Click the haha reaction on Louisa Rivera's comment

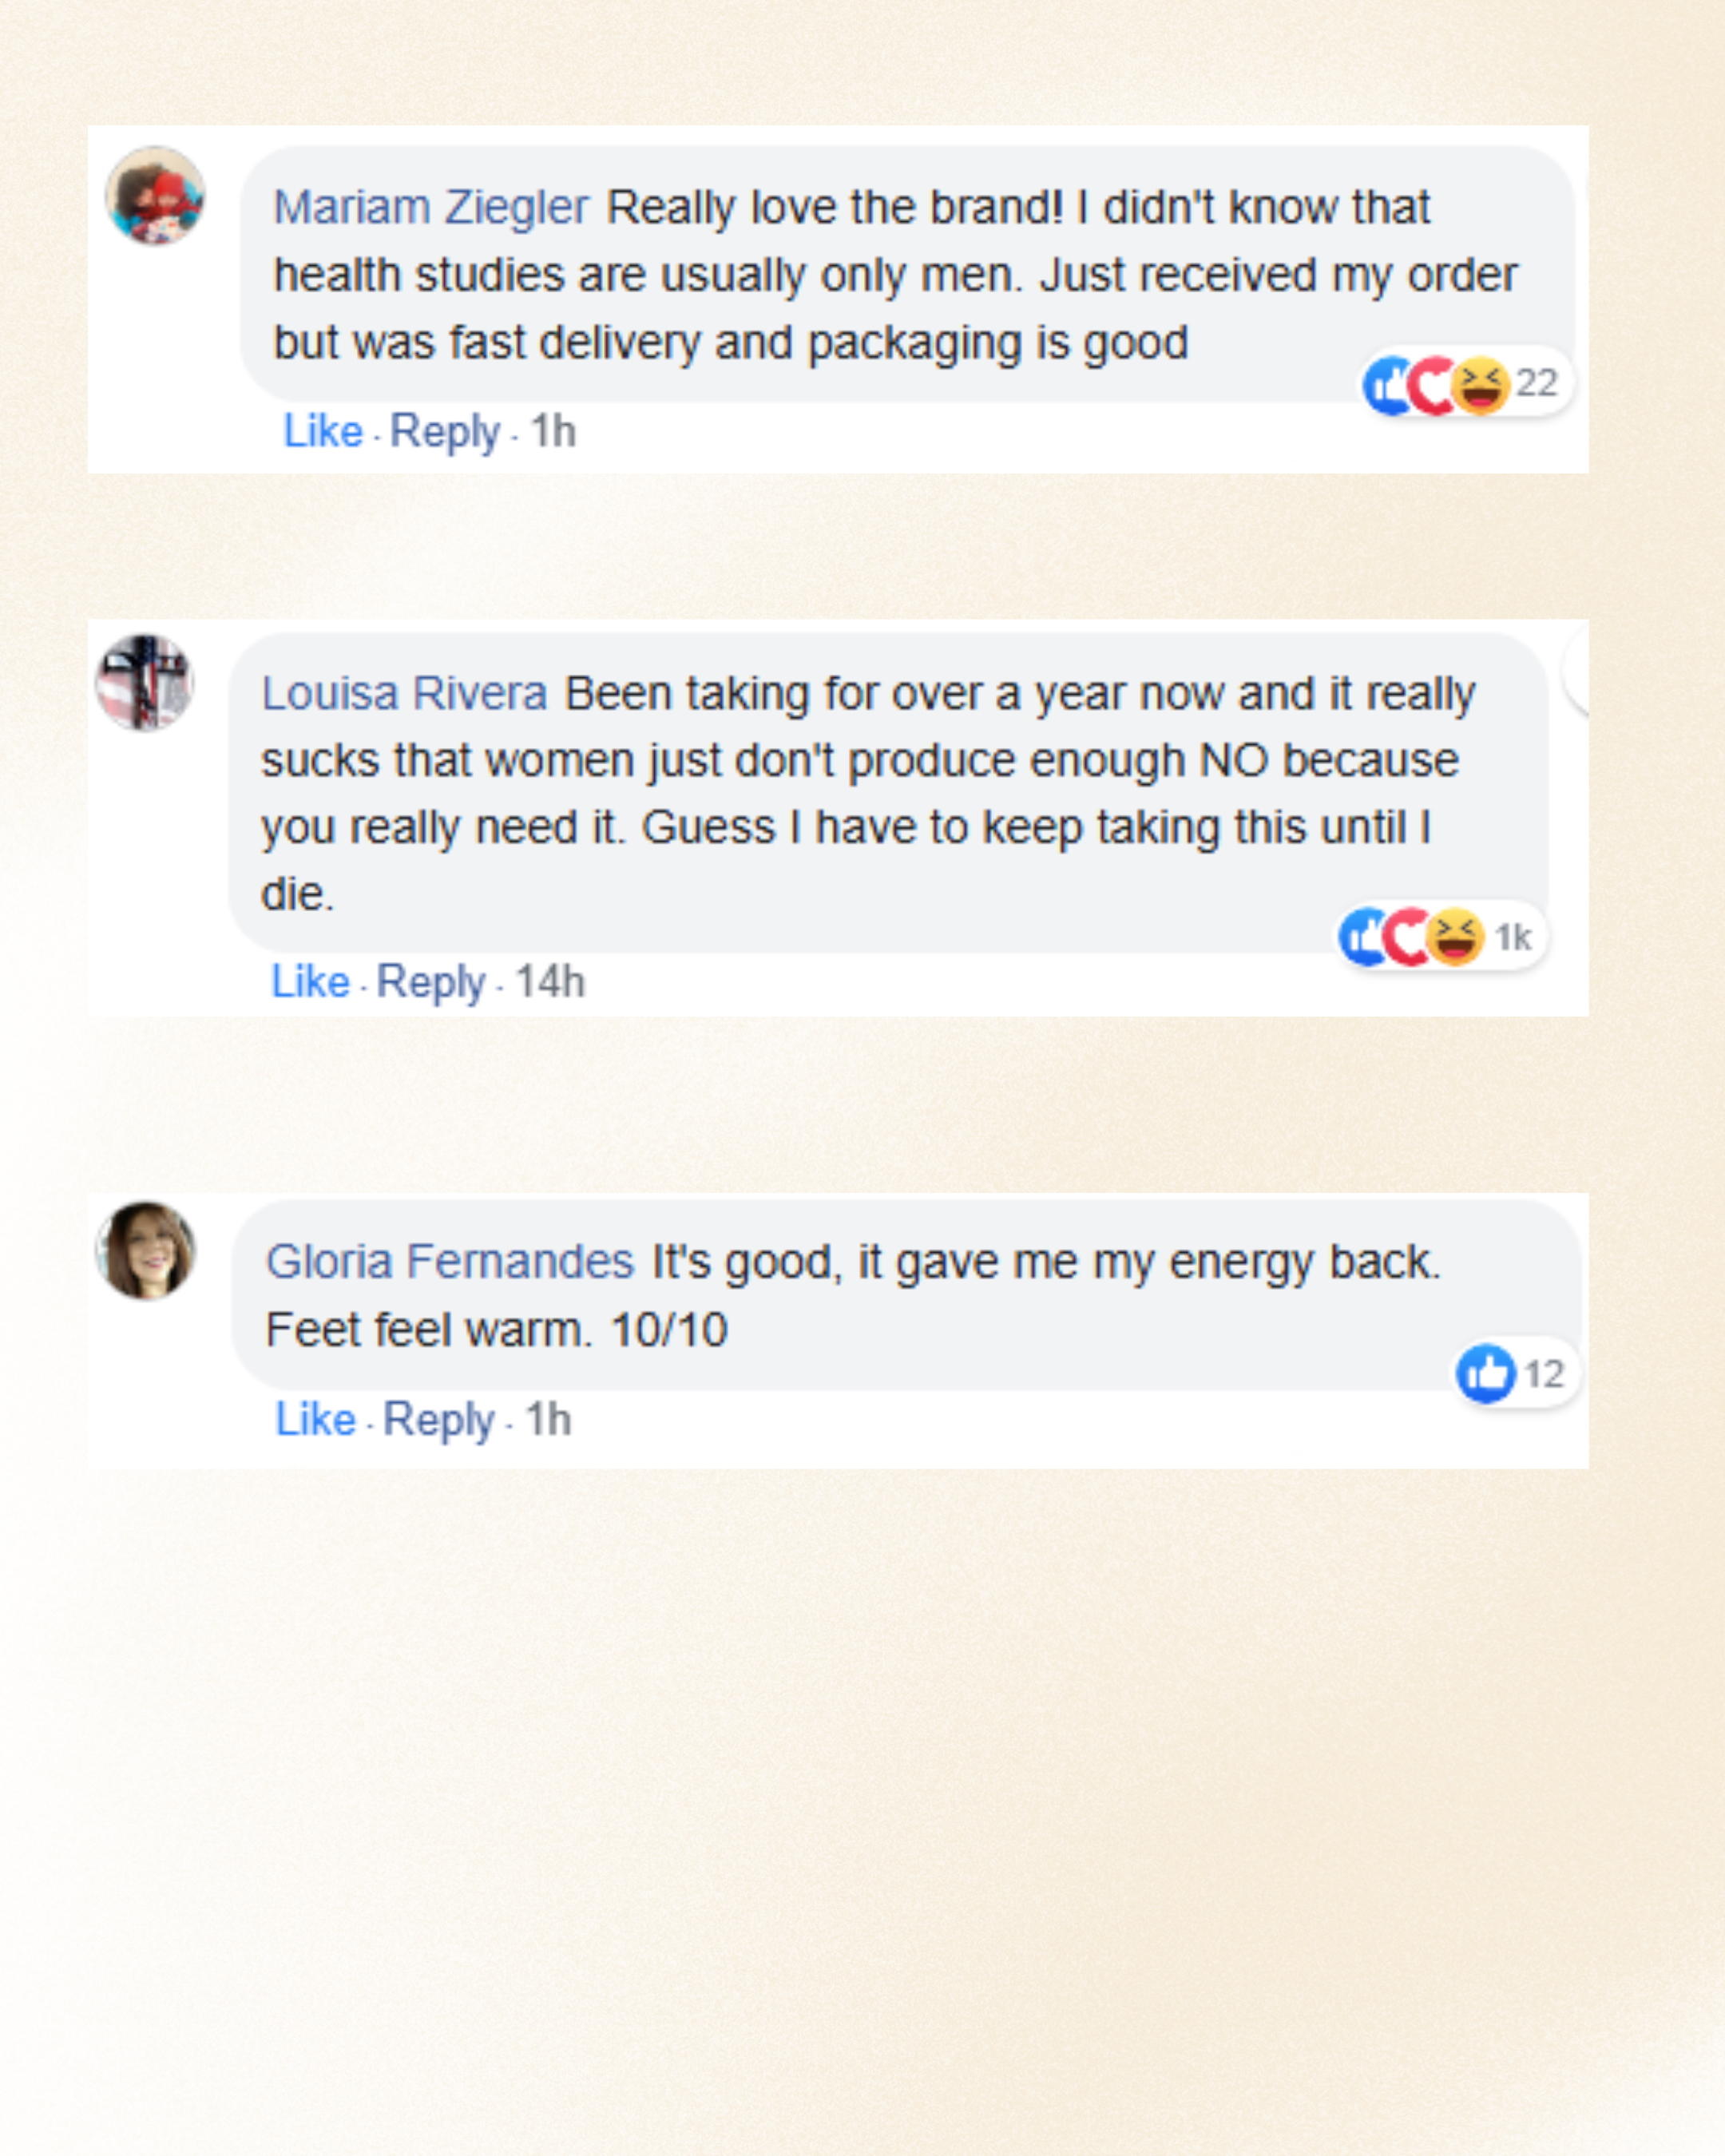[1455, 937]
